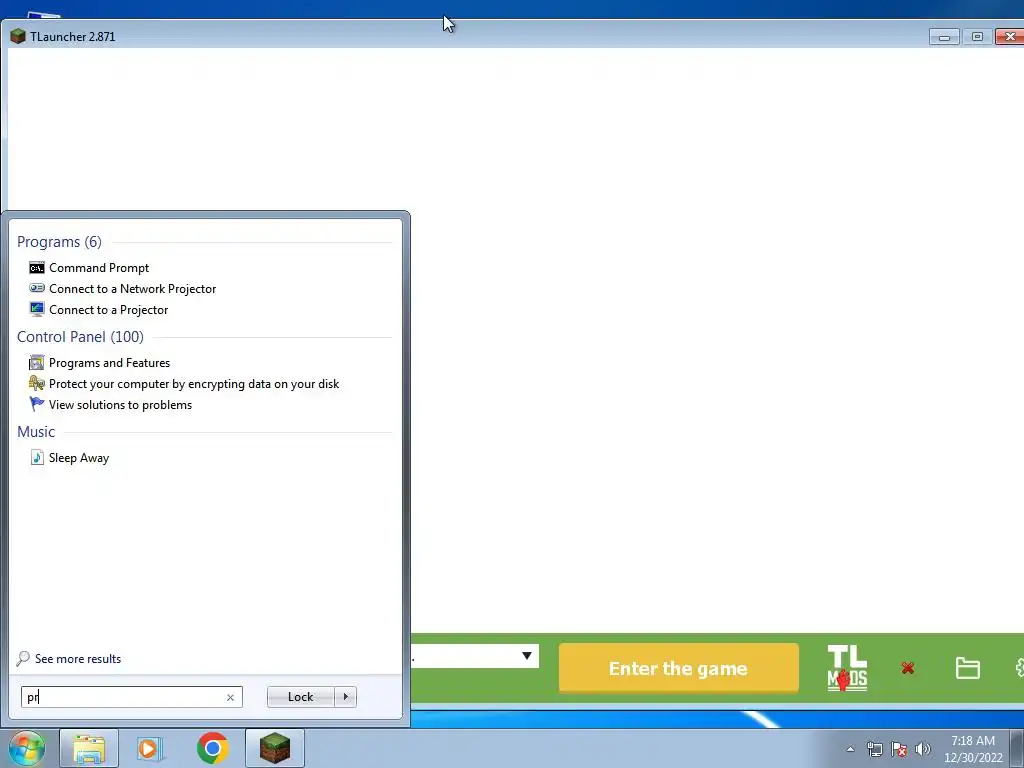1024x768 pixels.
Task: Switch to TLauncher via taskbar Minecraft icon
Action: click(x=275, y=748)
